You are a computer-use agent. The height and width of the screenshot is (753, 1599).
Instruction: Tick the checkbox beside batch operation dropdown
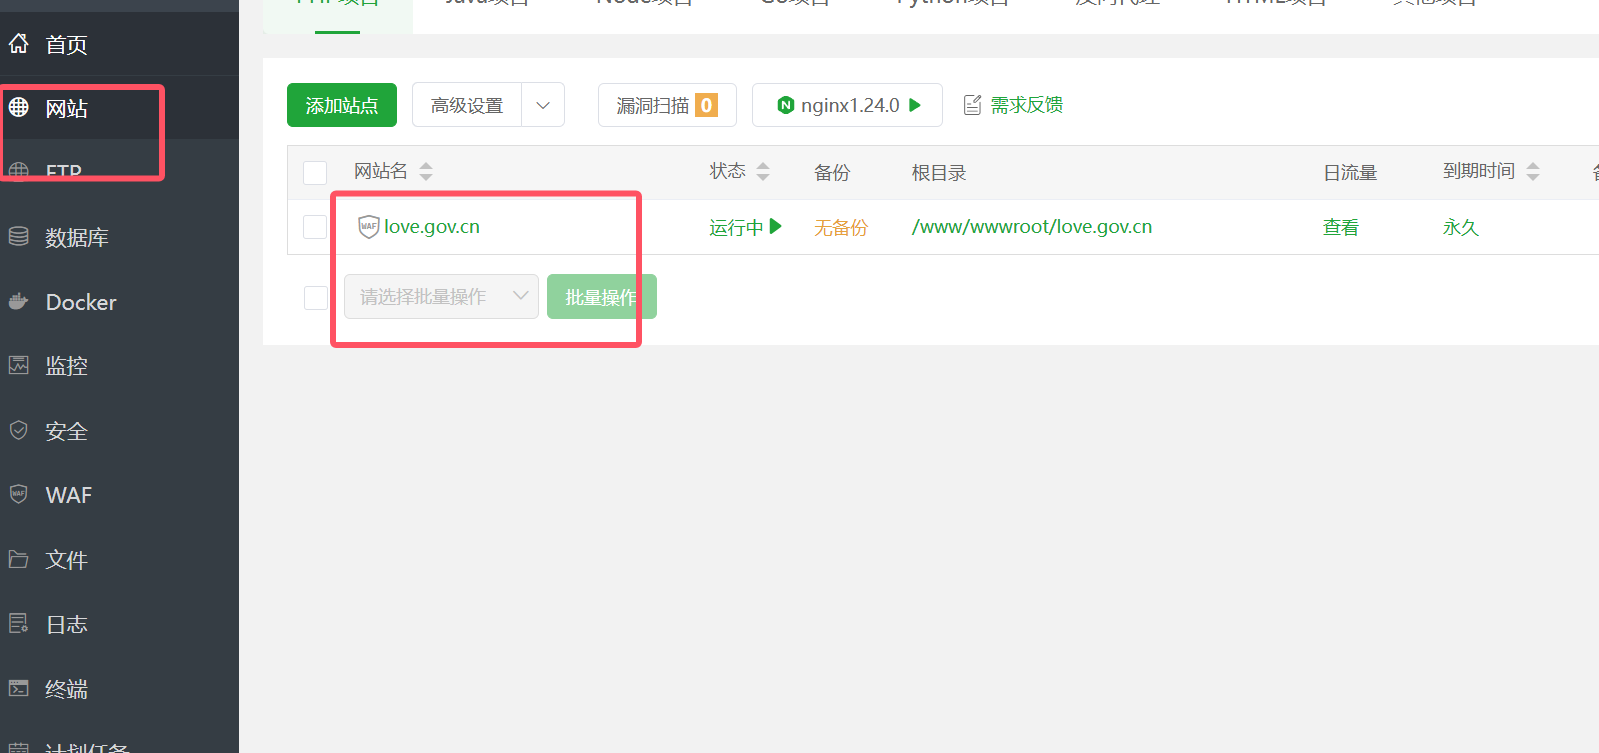[315, 298]
